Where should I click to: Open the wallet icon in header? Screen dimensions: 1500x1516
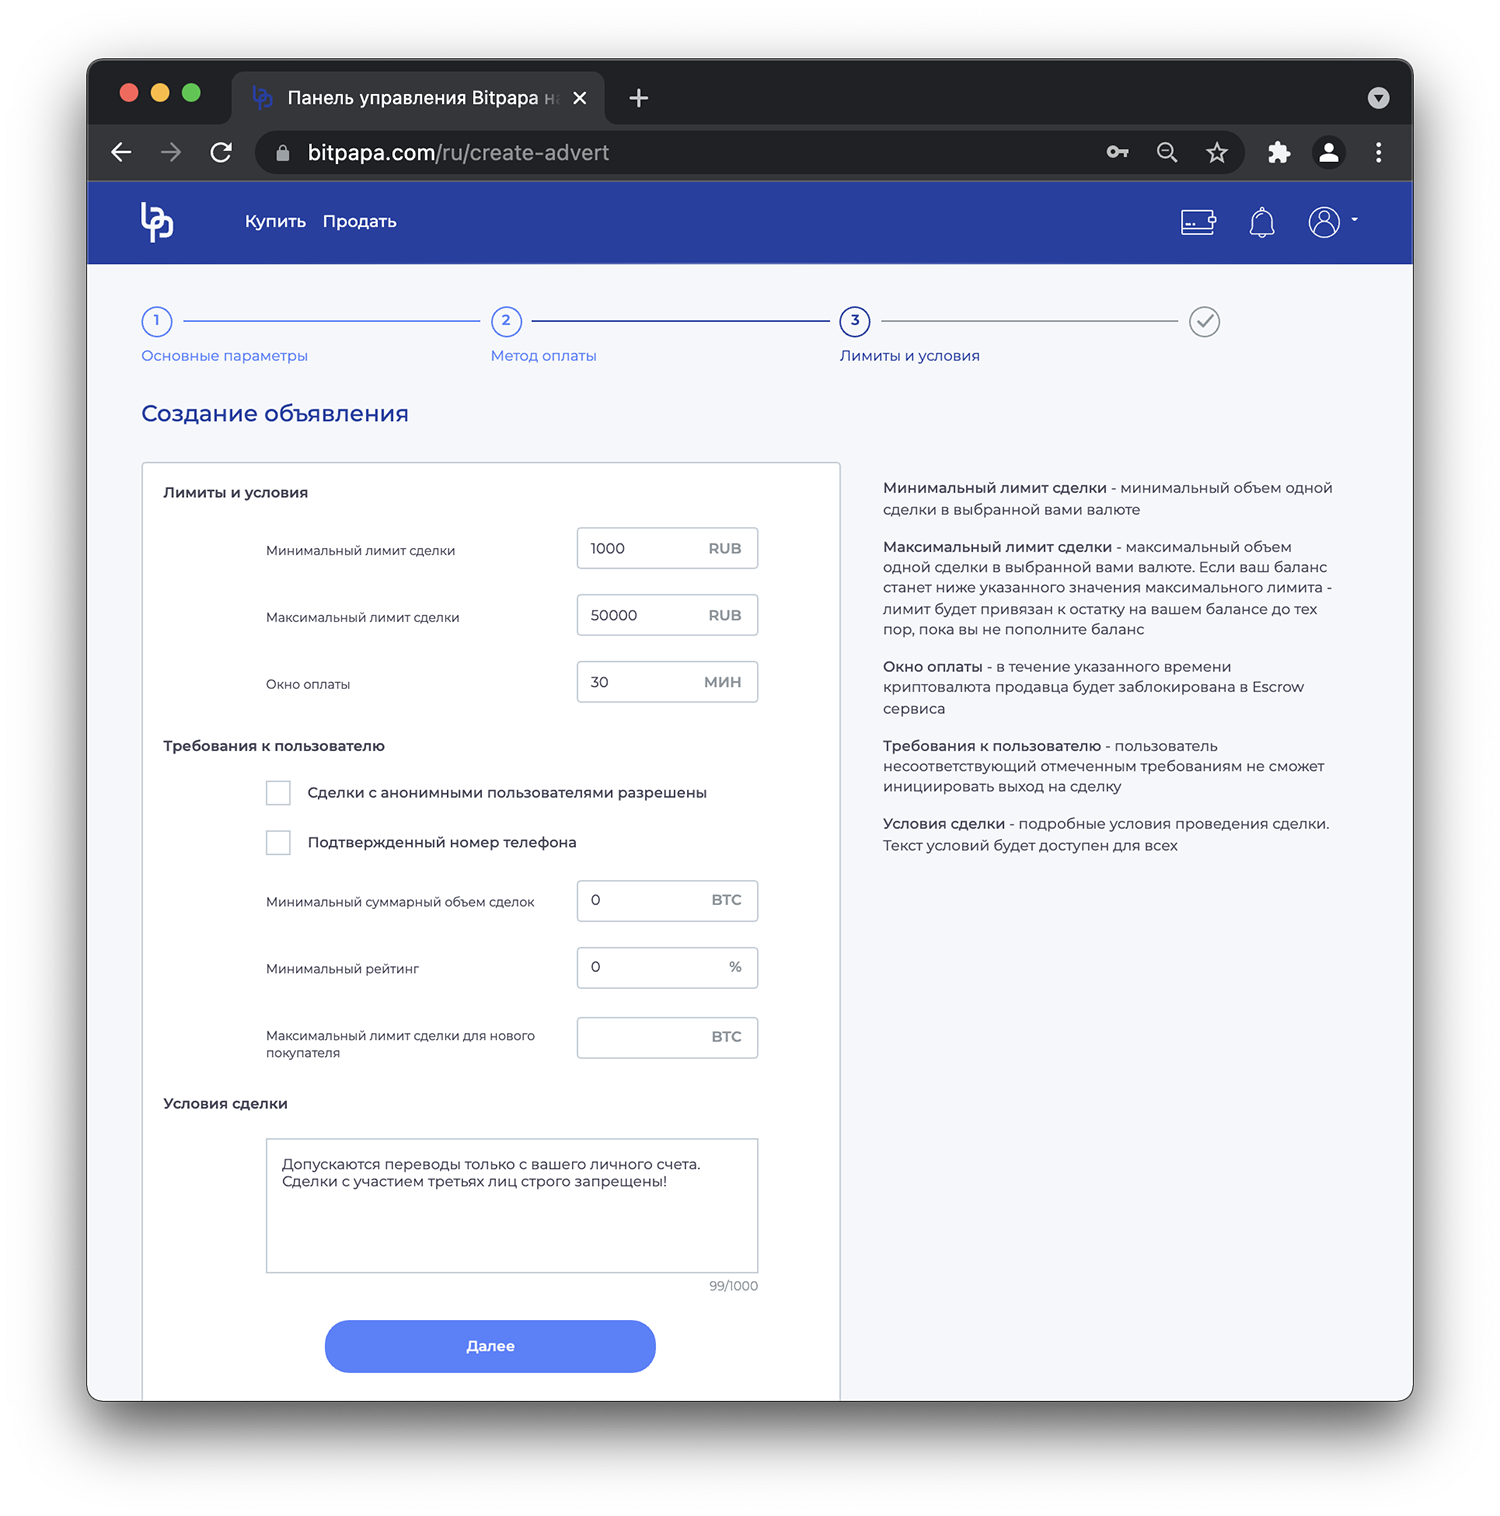[1198, 221]
